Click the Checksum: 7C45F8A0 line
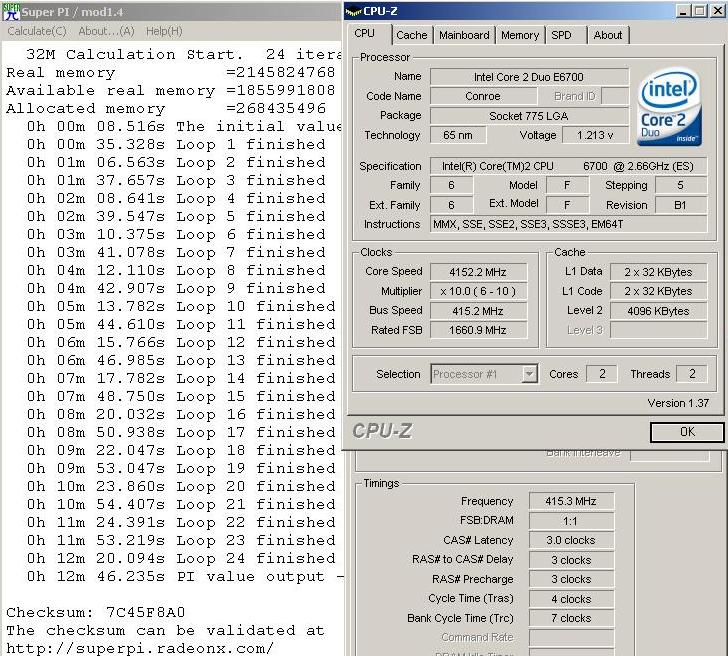 [96, 613]
